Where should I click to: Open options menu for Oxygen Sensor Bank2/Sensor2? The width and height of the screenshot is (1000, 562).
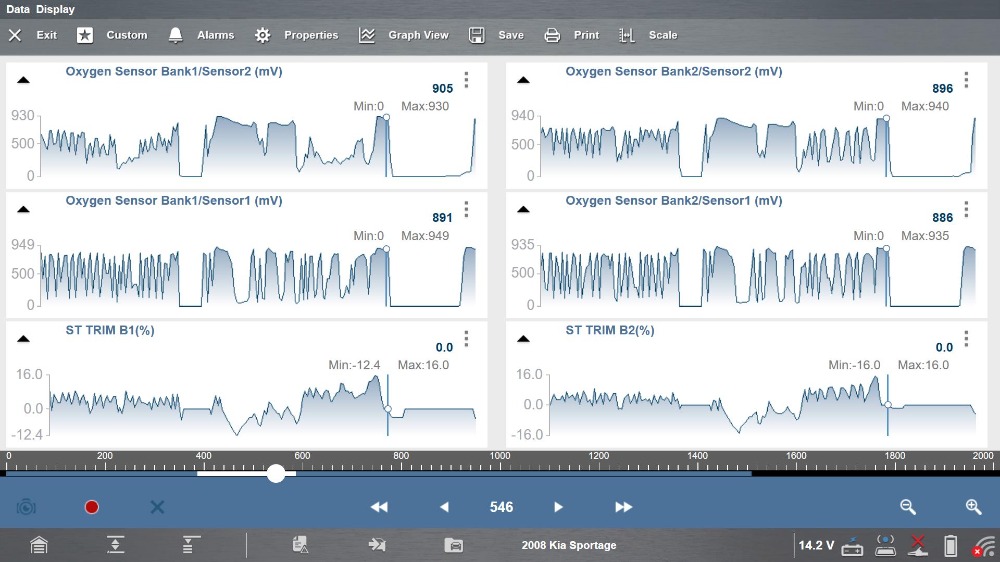[966, 80]
